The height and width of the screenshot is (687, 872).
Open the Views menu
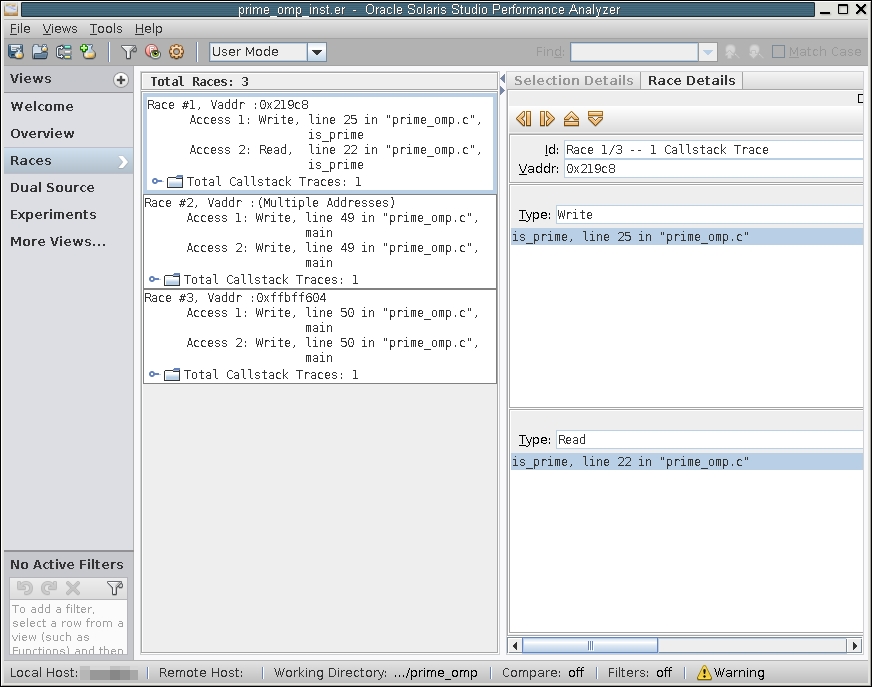pos(60,28)
